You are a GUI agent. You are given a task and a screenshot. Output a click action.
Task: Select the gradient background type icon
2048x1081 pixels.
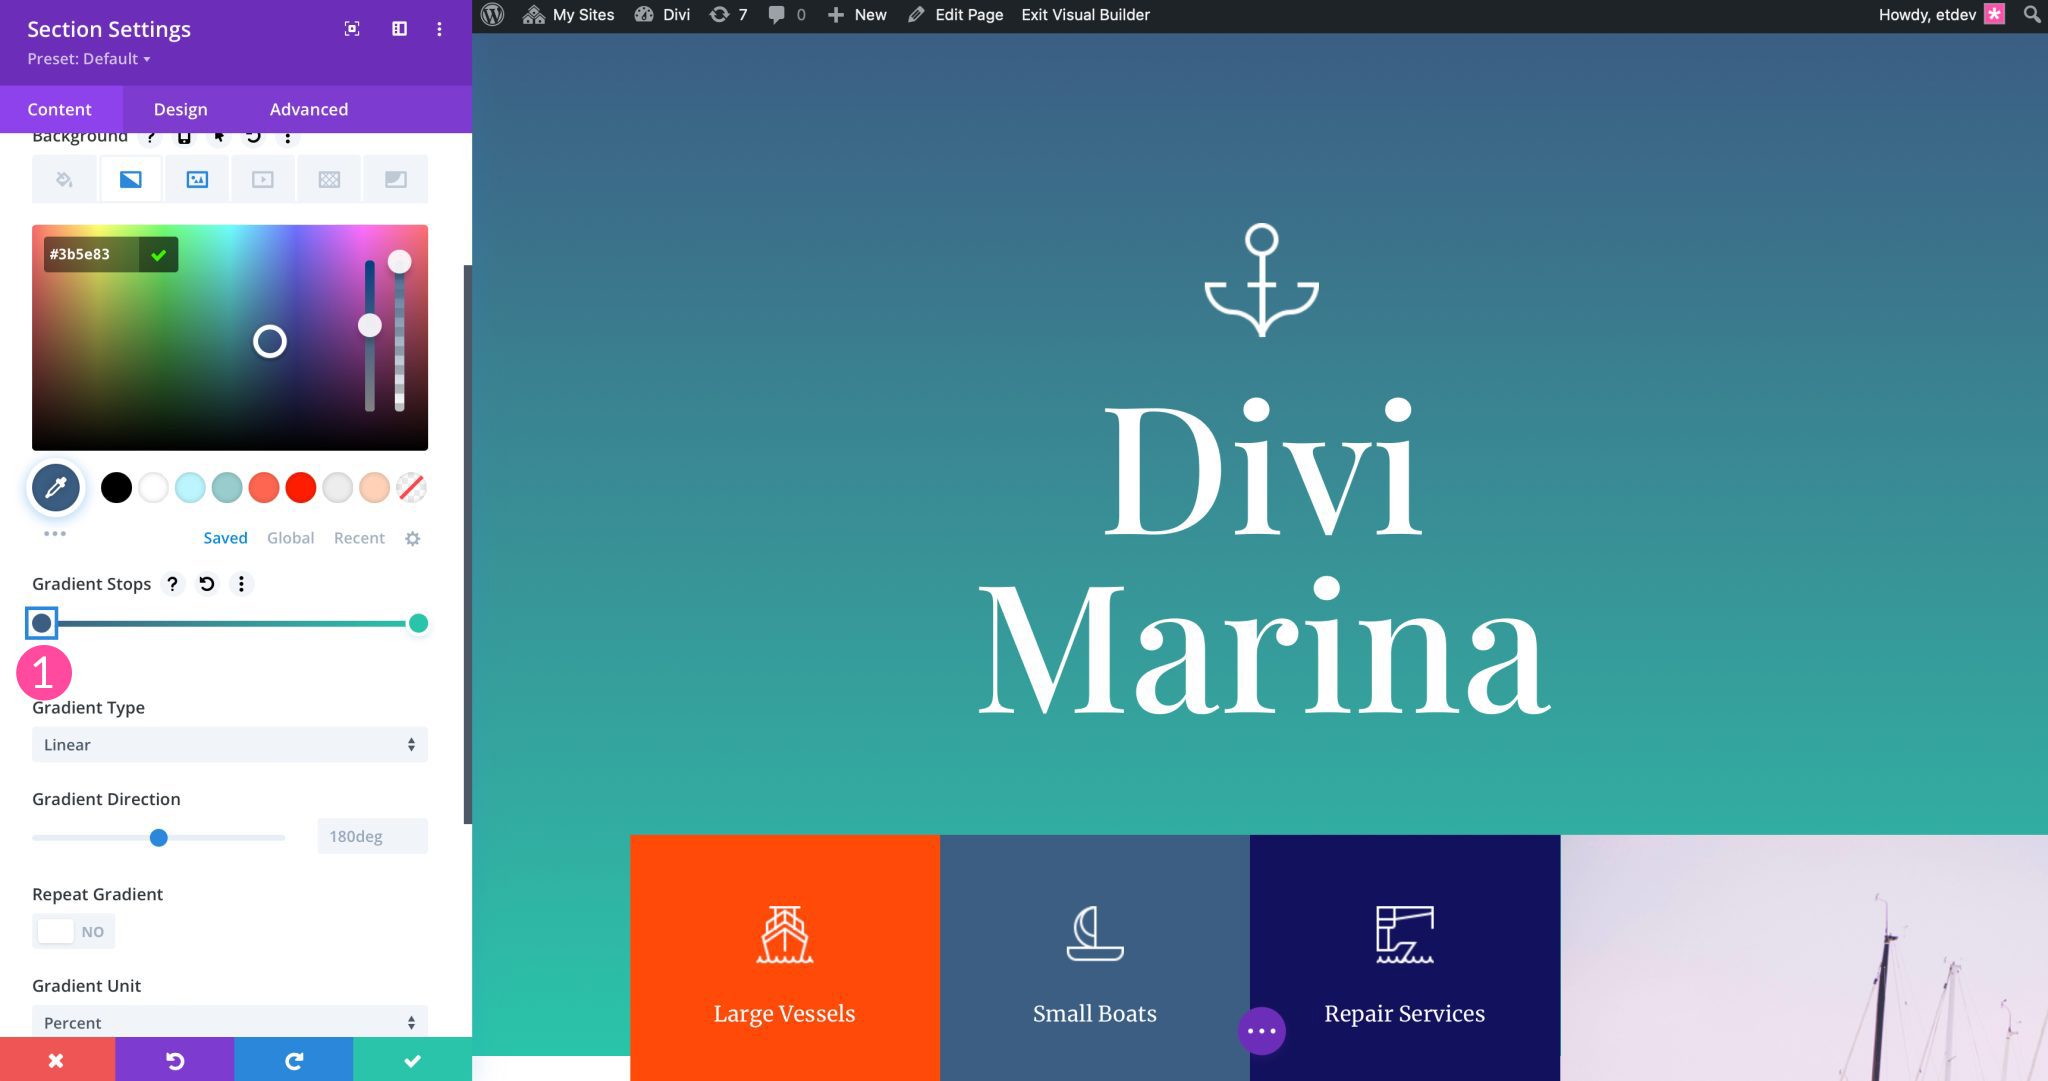click(x=131, y=179)
